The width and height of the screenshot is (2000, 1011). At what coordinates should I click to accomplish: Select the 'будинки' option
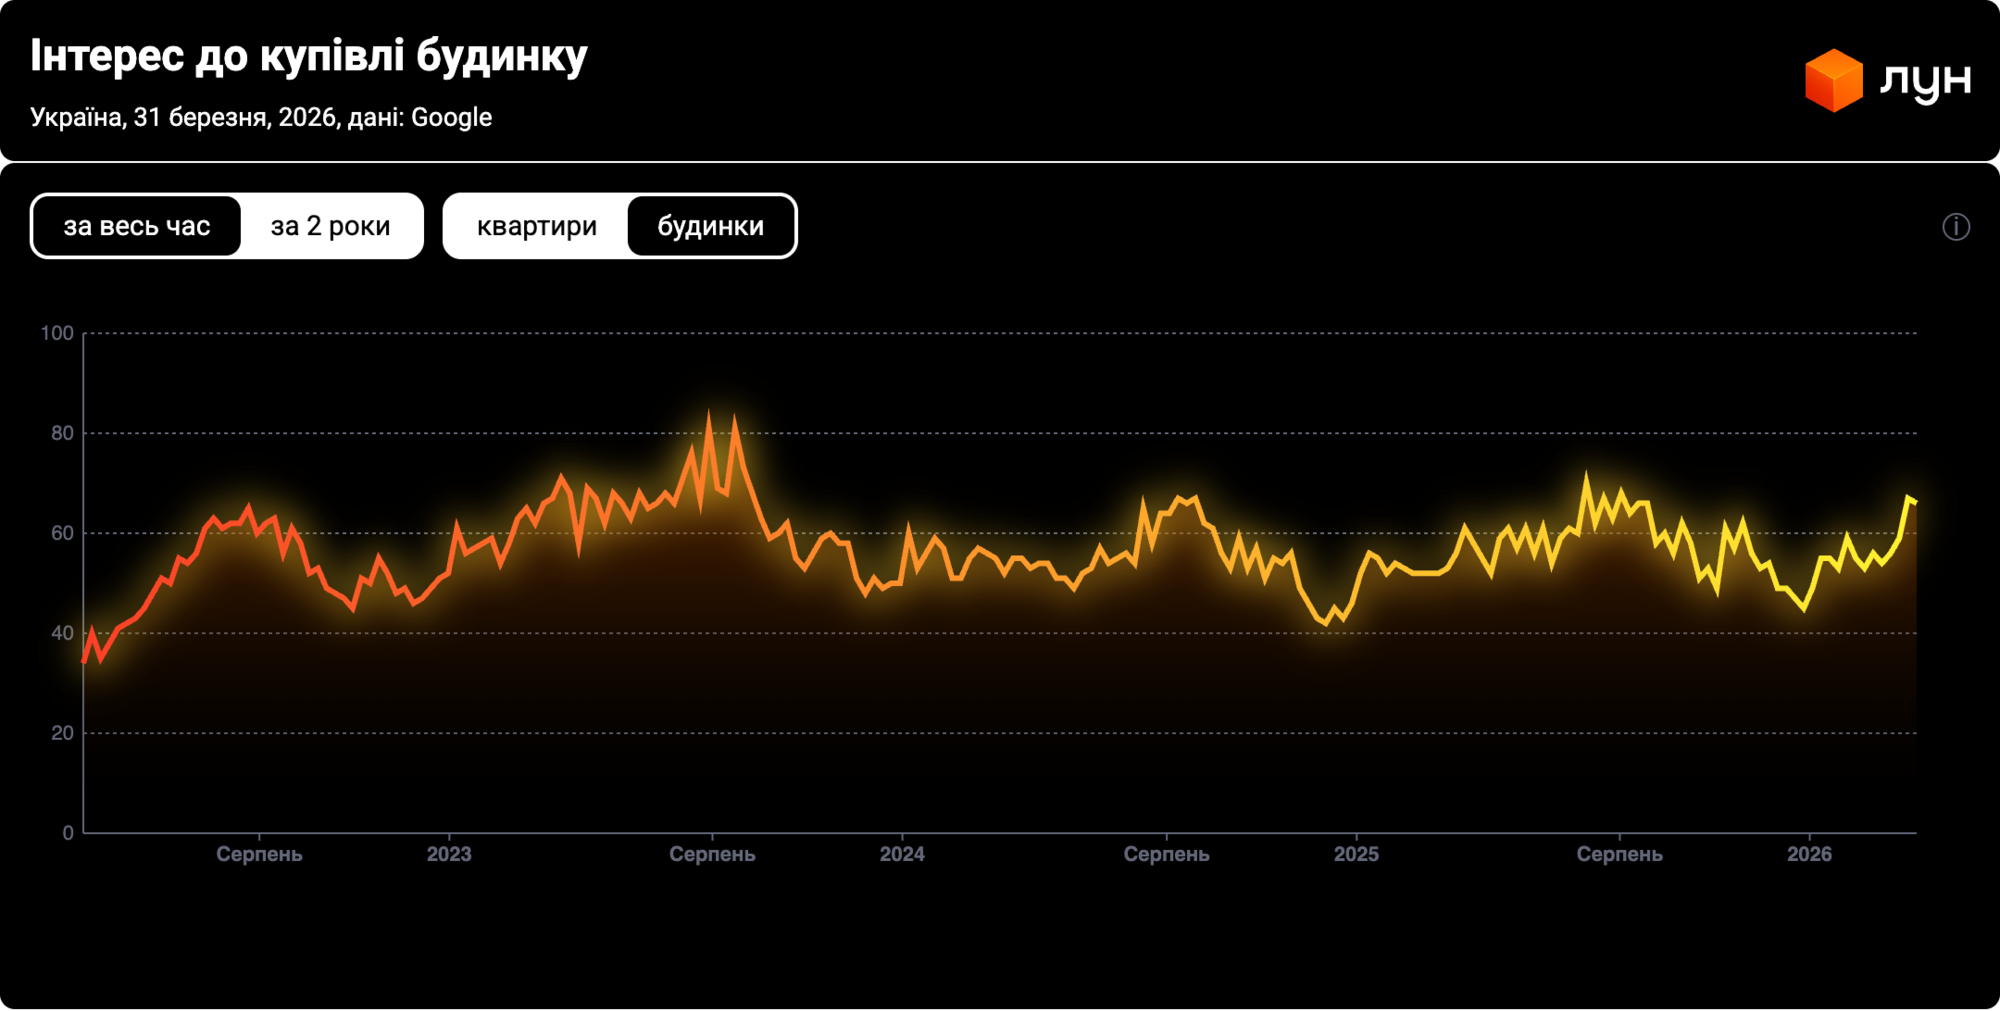pos(711,226)
